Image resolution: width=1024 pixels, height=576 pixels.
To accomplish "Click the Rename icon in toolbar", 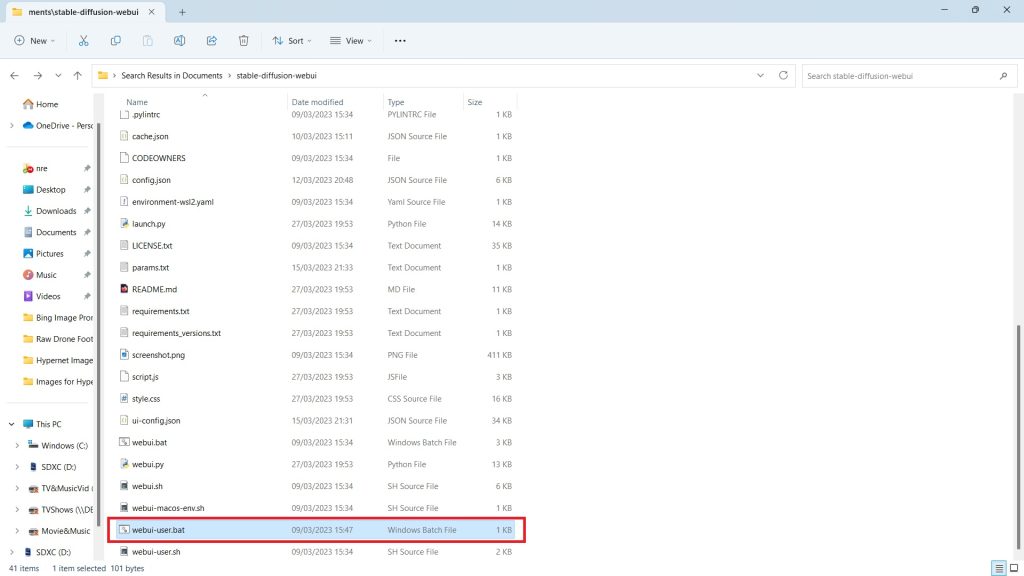I will (179, 41).
